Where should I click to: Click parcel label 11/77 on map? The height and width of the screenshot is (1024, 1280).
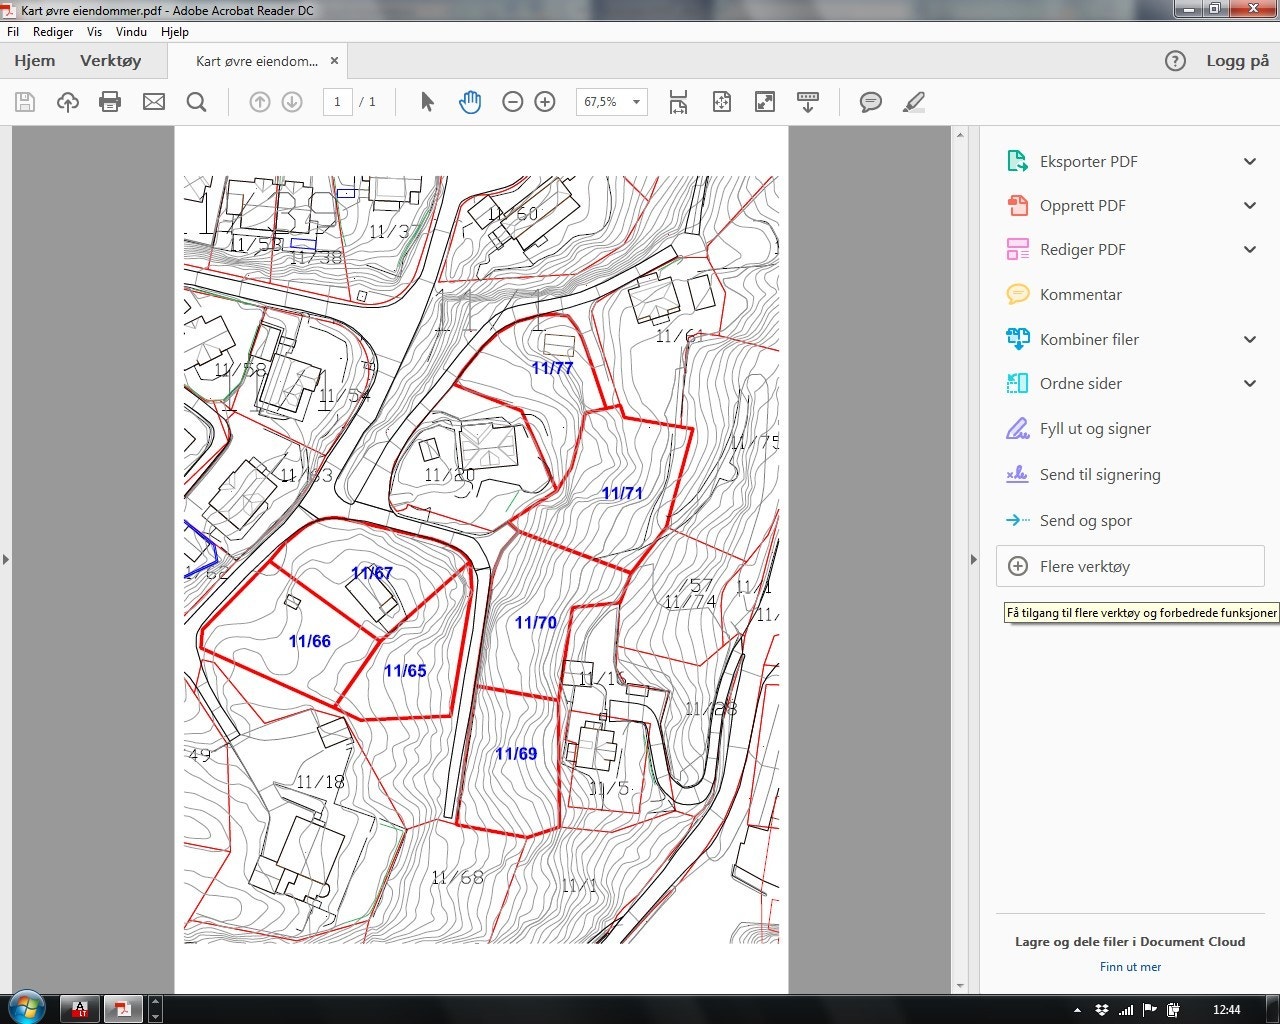pyautogui.click(x=552, y=368)
